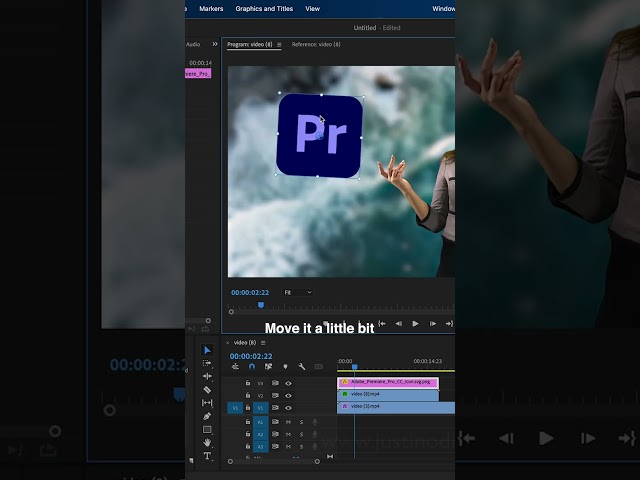This screenshot has width=640, height=480.
Task: Click the timeline ruler playhead
Action: [355, 367]
